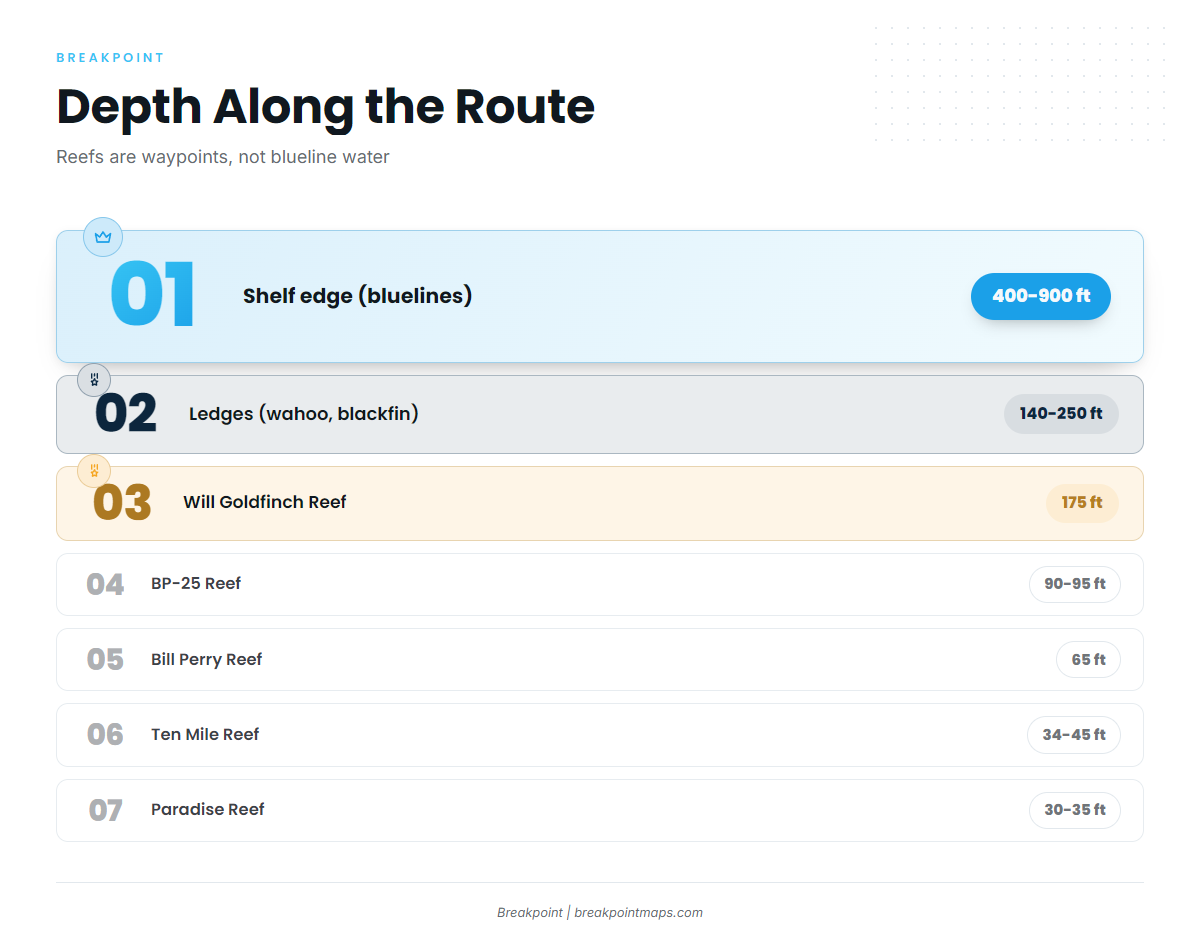Screen dimensions: 1200x946
Task: Click the 175 ft badge
Action: 1082,503
